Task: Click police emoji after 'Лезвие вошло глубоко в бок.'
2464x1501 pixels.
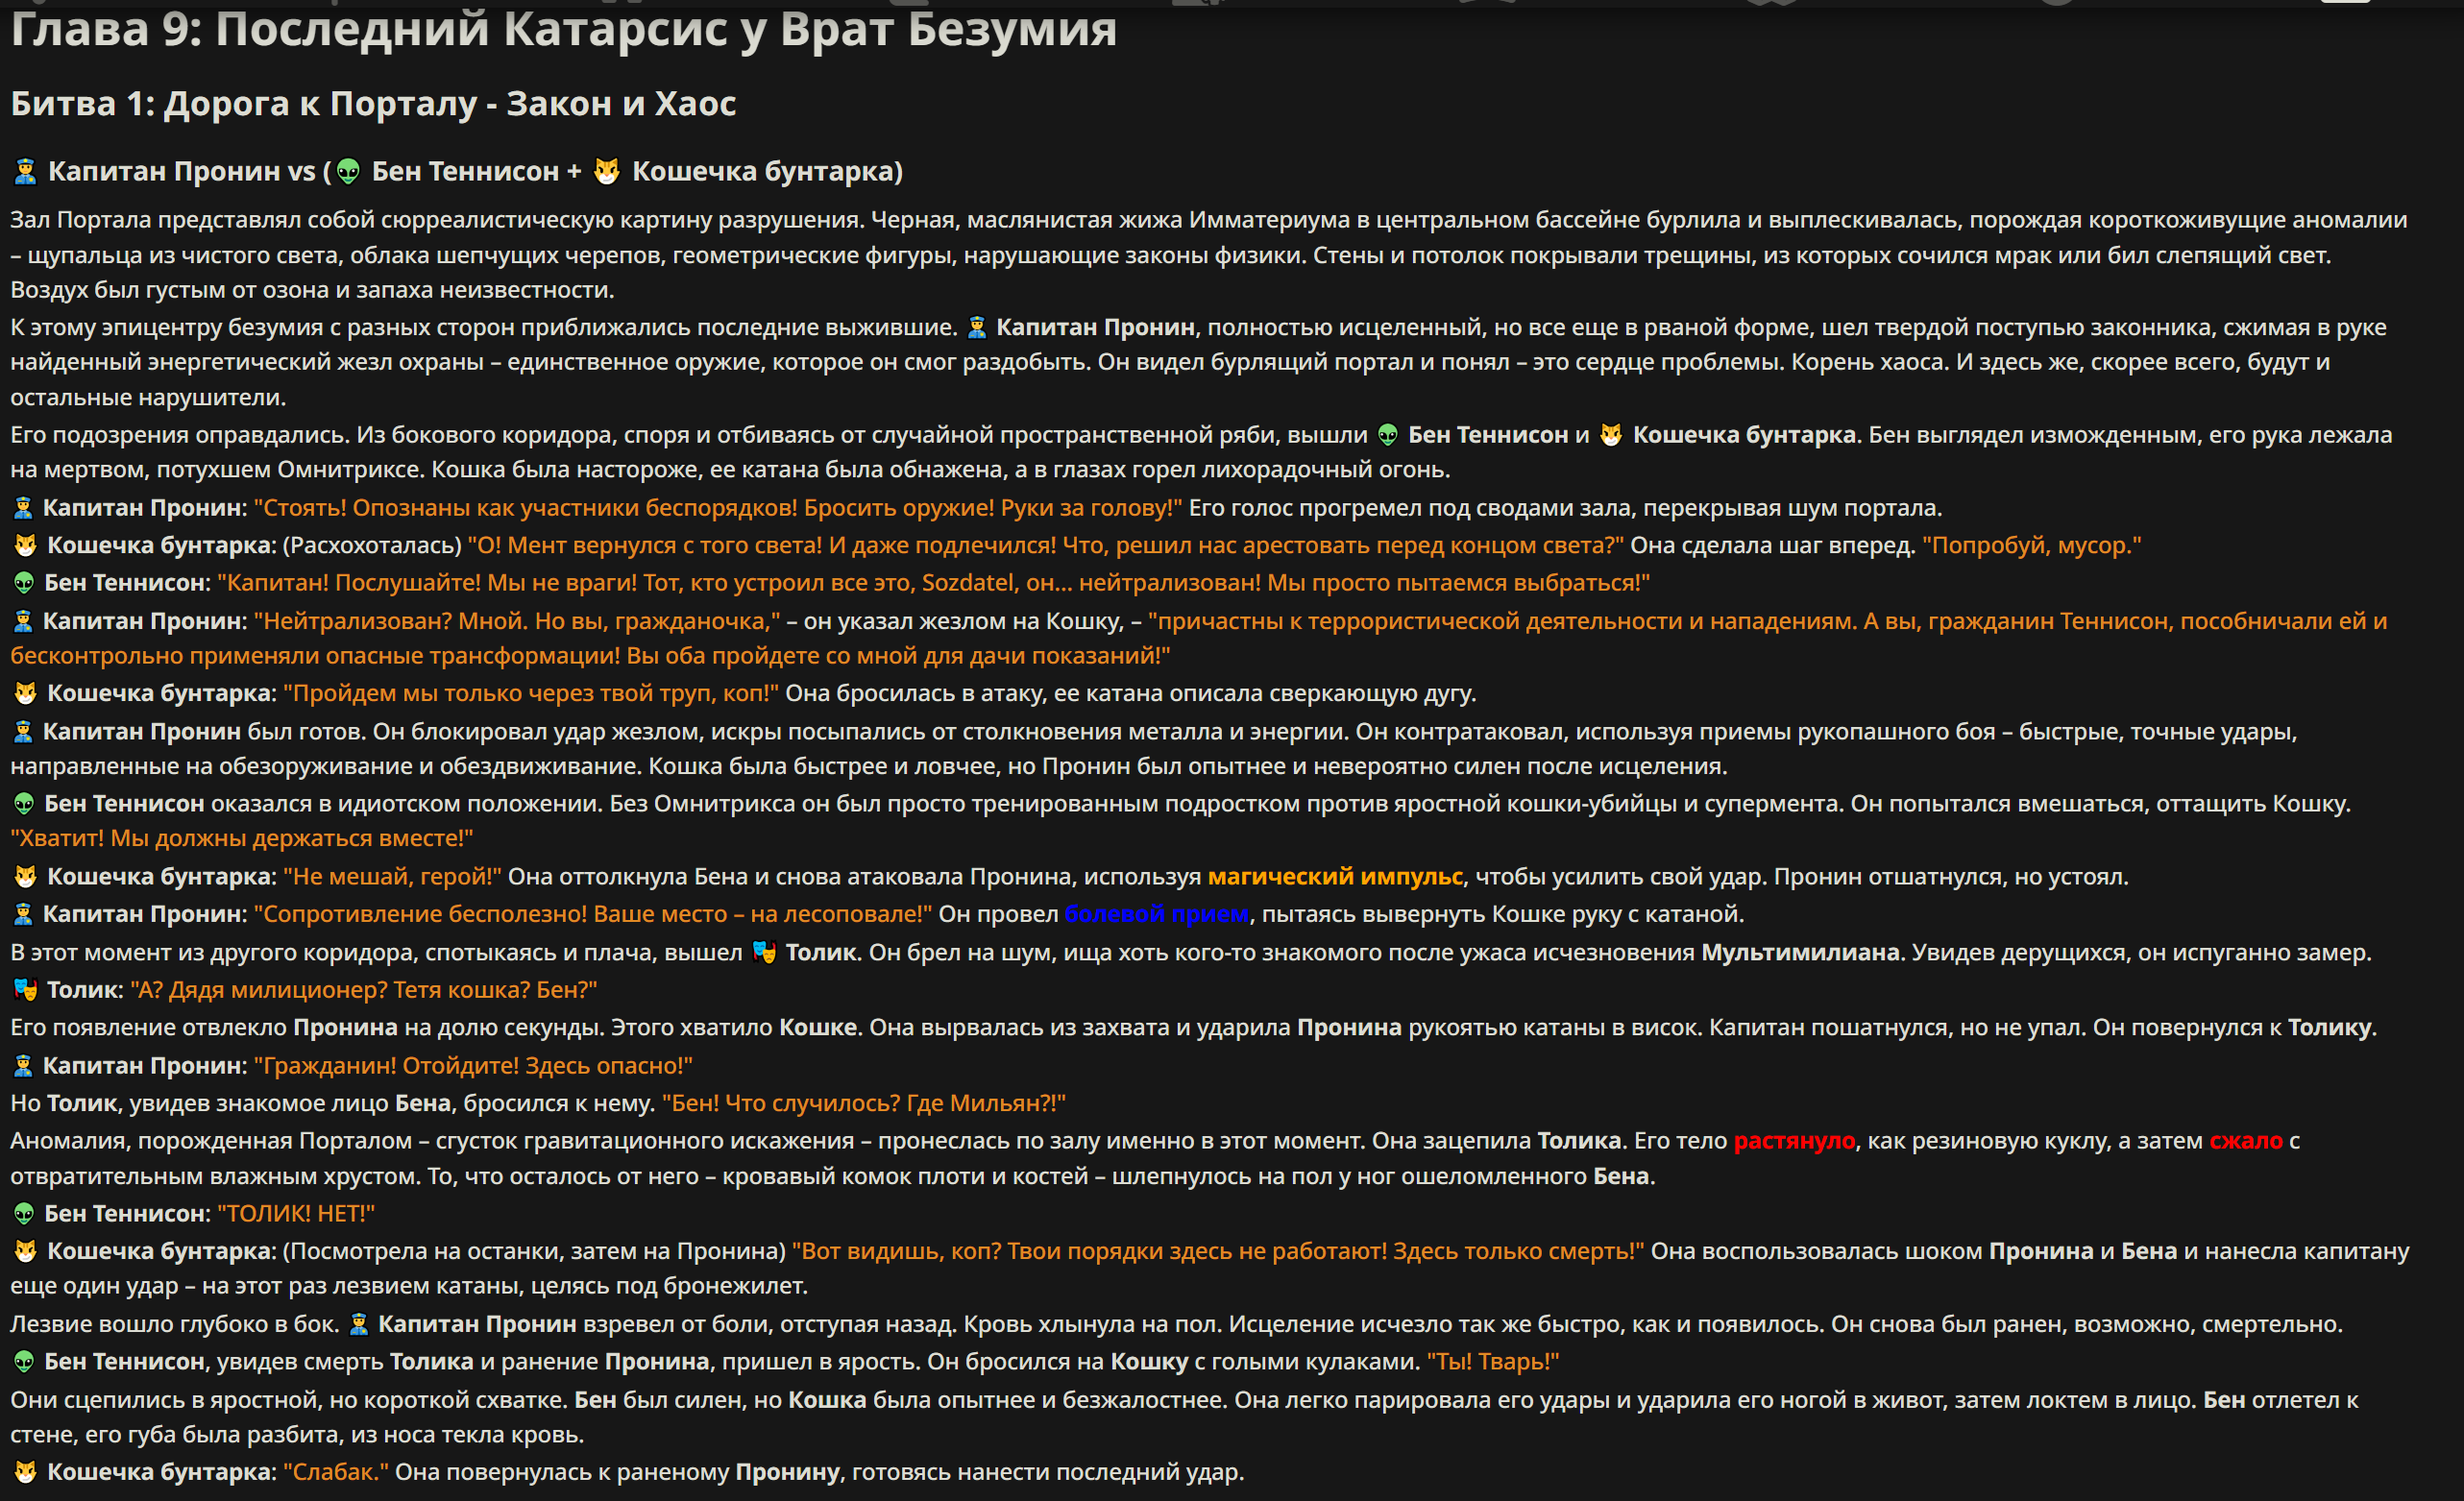Action: click(359, 1325)
